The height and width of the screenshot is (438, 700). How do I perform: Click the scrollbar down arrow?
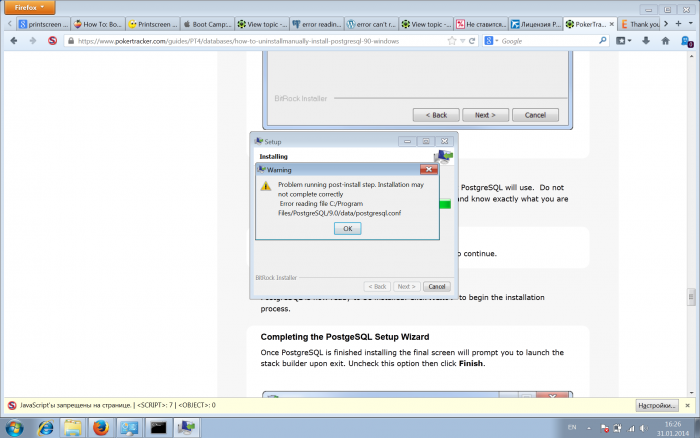point(691,392)
